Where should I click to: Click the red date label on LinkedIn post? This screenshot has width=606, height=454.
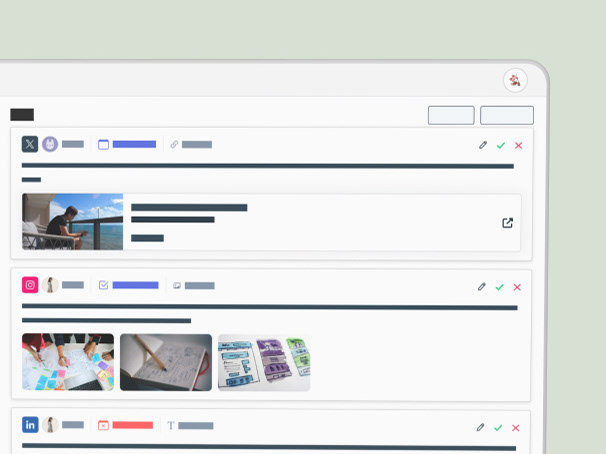133,425
